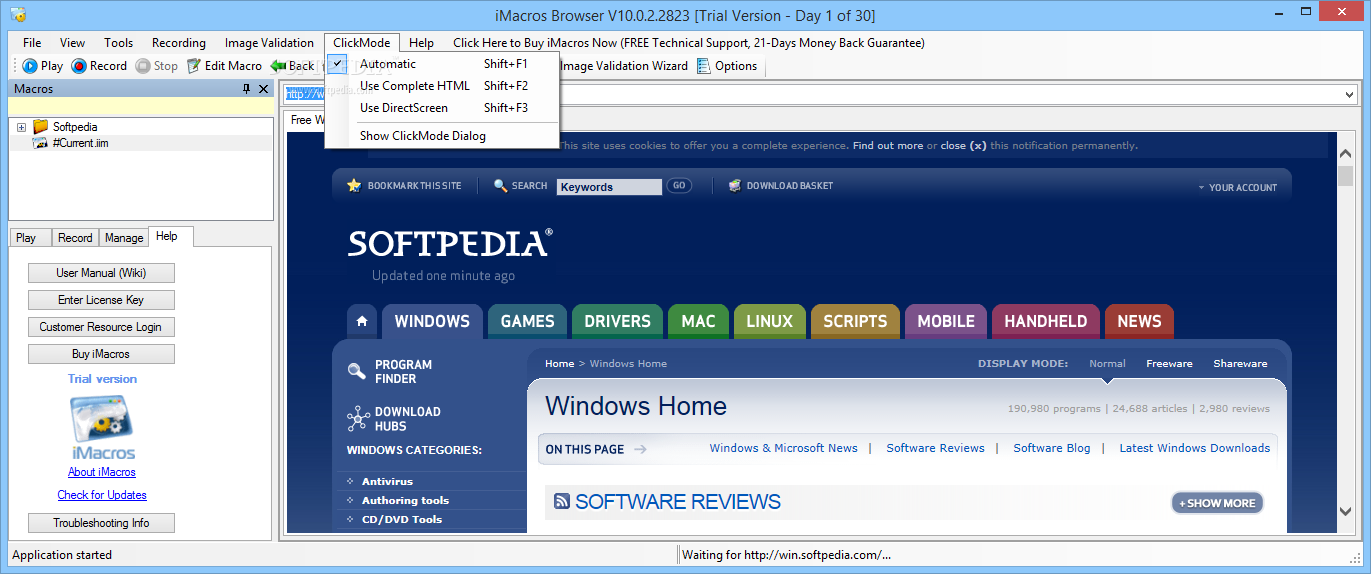Click the iMacros app icon in title bar
The width and height of the screenshot is (1371, 574).
(x=18, y=15)
